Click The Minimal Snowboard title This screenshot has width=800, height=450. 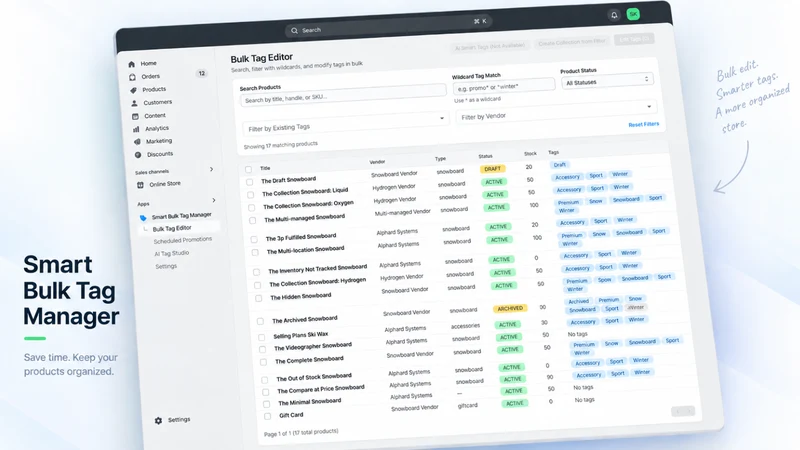click(309, 402)
